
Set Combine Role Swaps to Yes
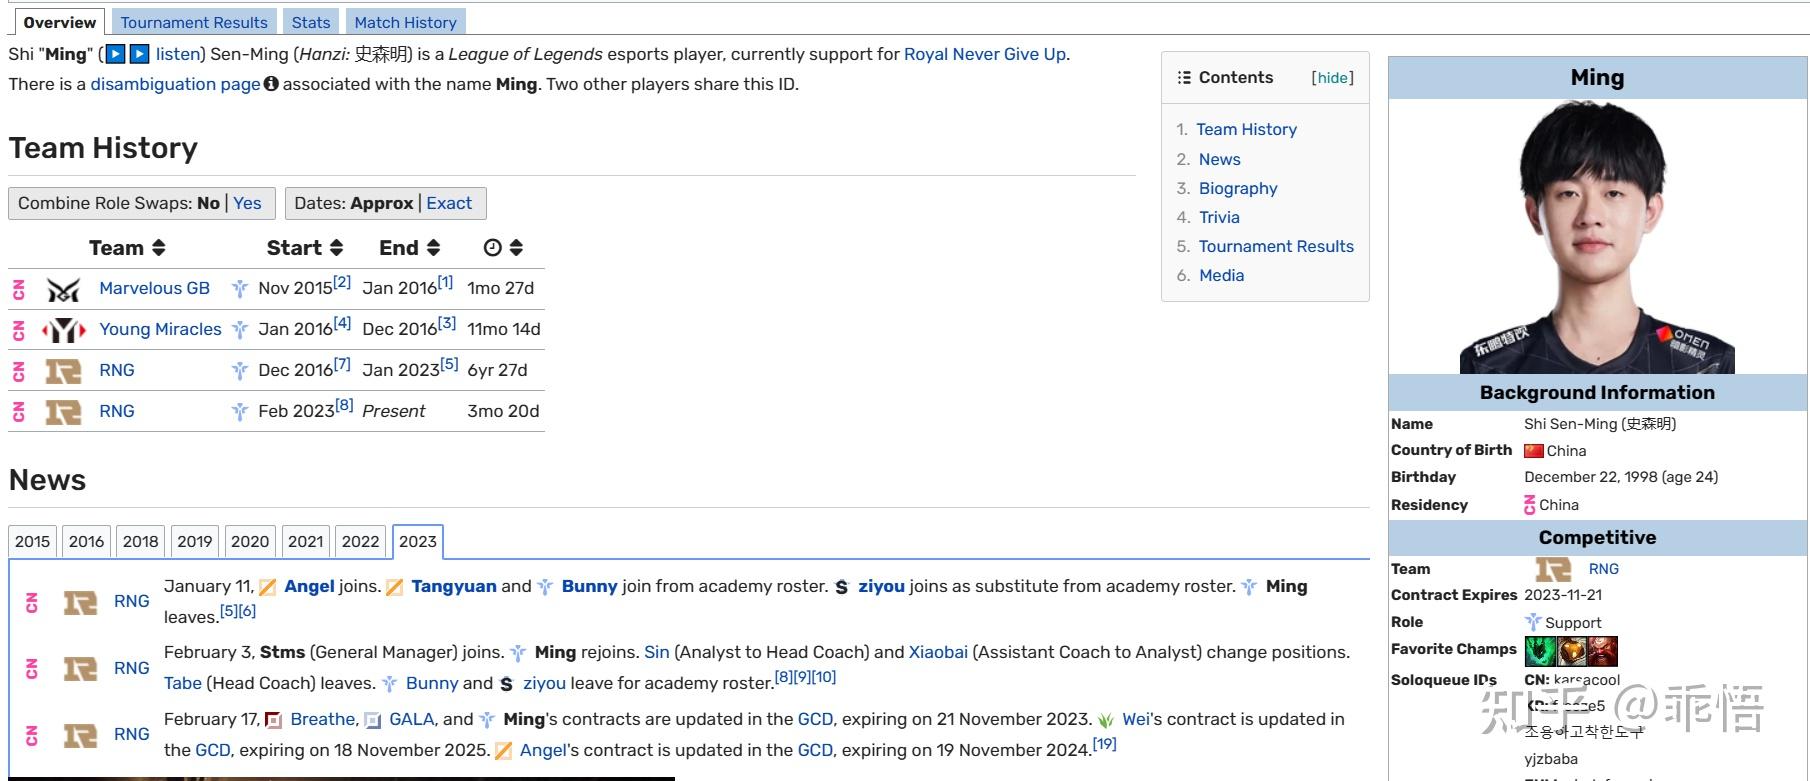coord(247,203)
